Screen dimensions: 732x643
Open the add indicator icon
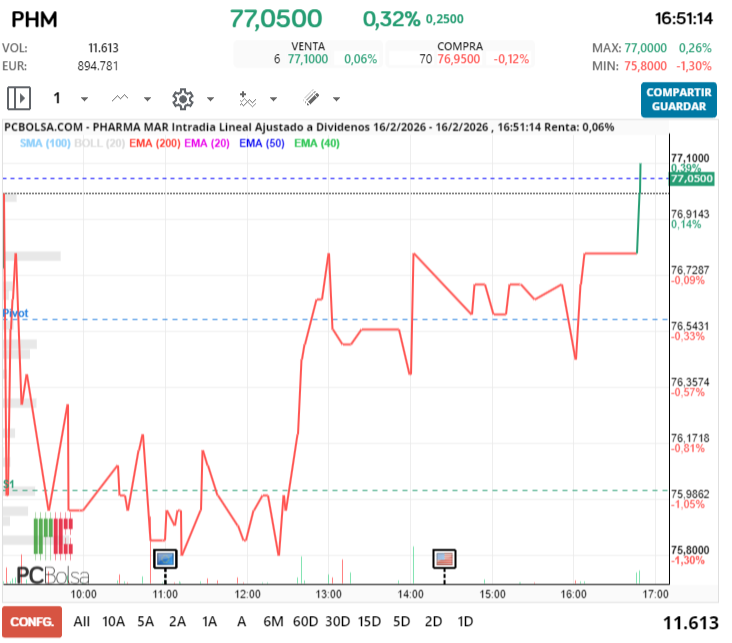pyautogui.click(x=247, y=99)
